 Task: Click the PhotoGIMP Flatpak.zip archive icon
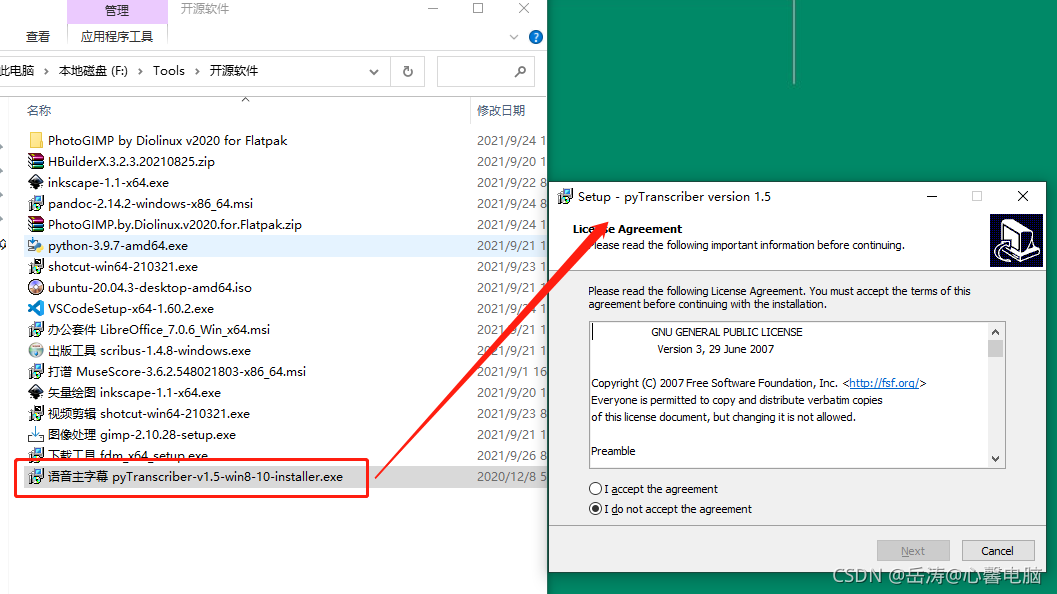click(36, 224)
